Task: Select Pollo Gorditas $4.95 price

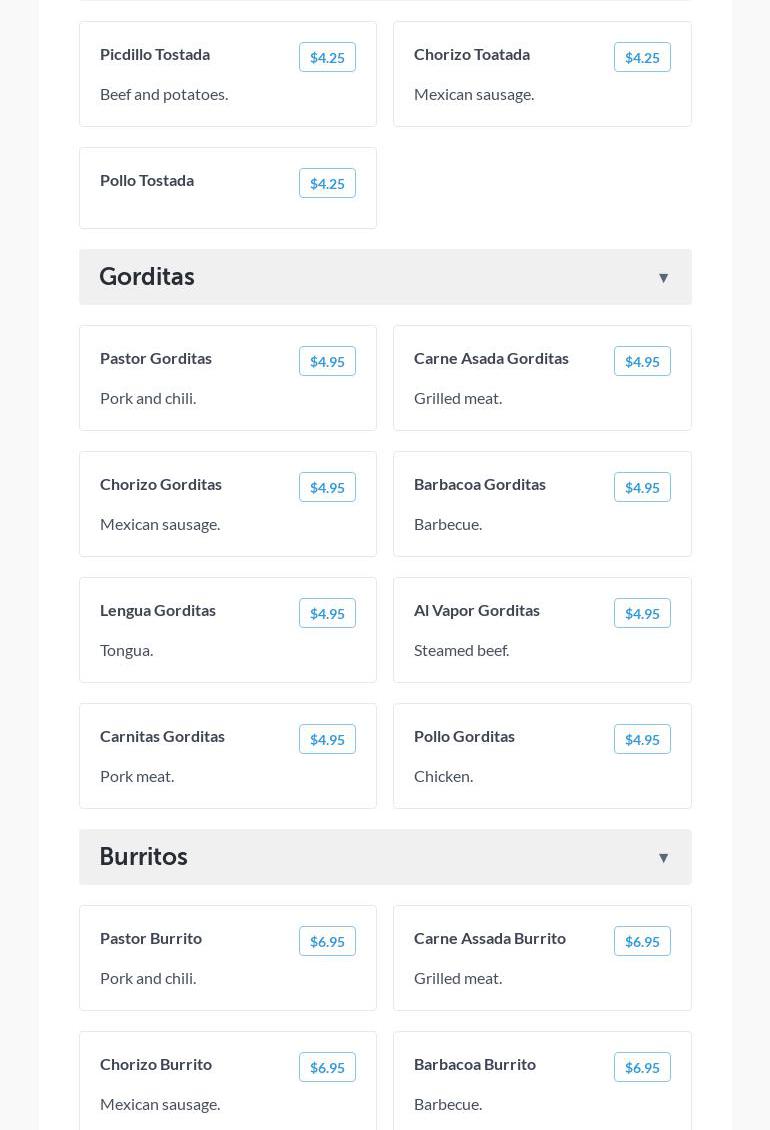Action: pos(642,740)
